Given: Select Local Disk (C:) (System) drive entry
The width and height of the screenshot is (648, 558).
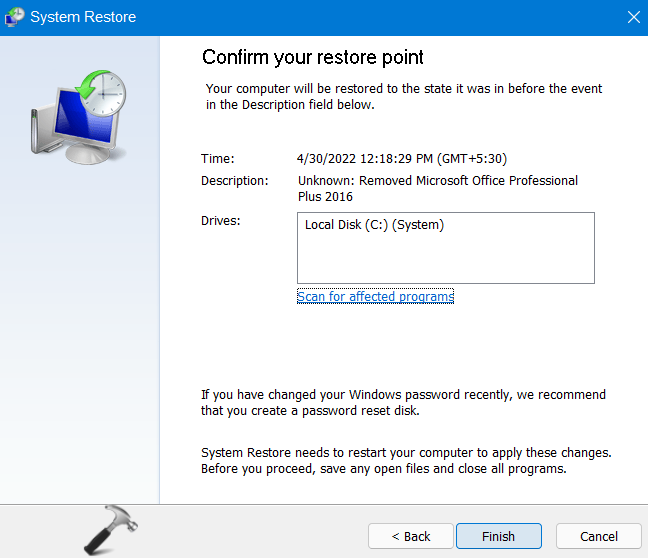Looking at the screenshot, I should pos(374,225).
